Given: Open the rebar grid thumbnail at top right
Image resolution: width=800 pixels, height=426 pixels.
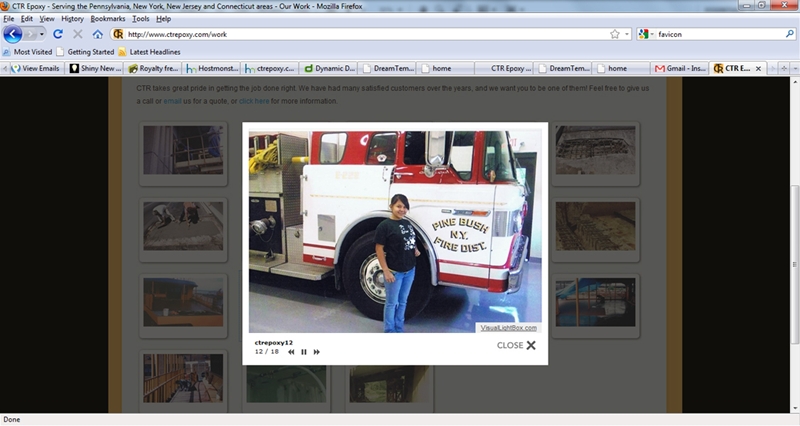Looking at the screenshot, I should click(595, 150).
